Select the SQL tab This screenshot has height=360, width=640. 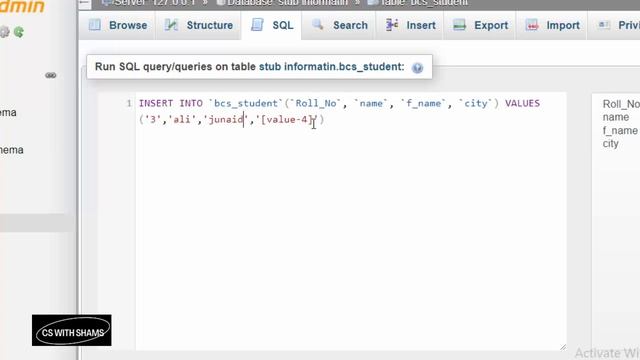pyautogui.click(x=272, y=25)
